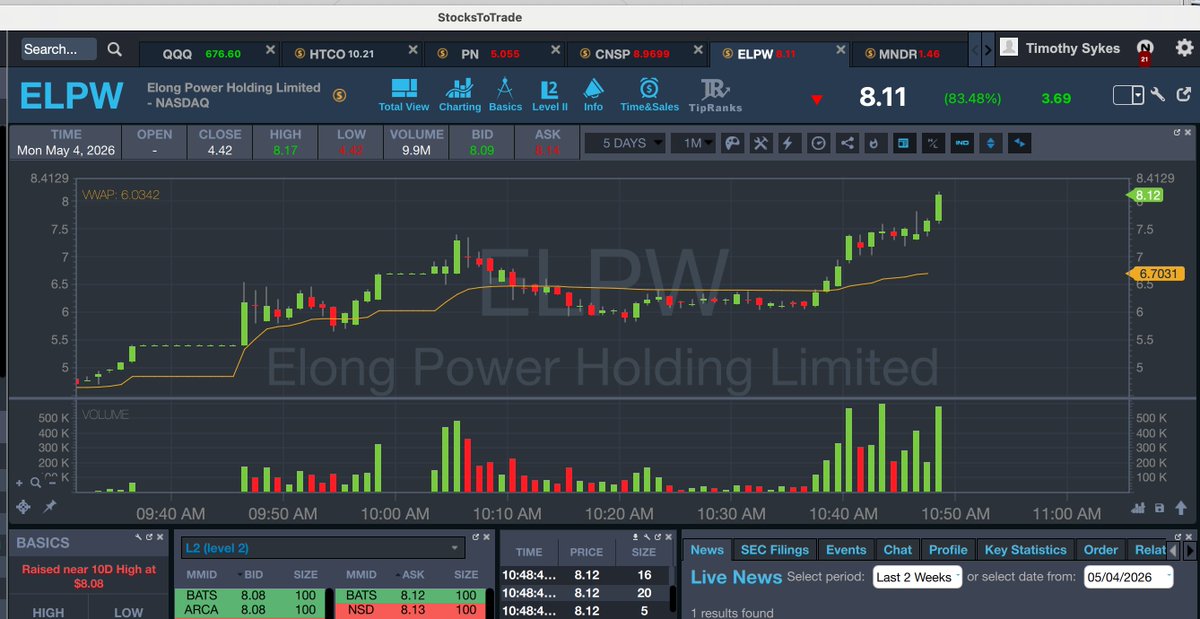The width and height of the screenshot is (1200, 619).
Task: Click the 8.12 time and sales row with size 16
Action: pos(587,575)
